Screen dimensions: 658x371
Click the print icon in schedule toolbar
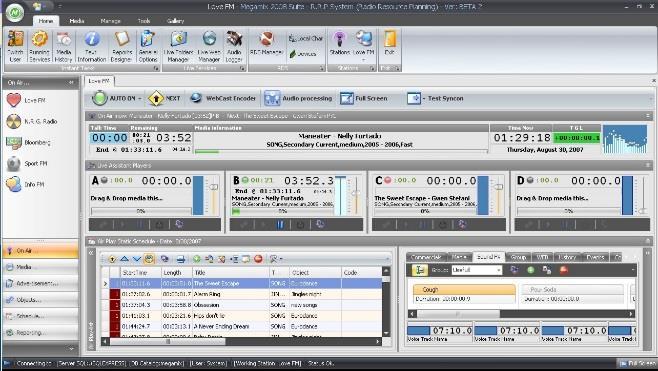(180, 259)
